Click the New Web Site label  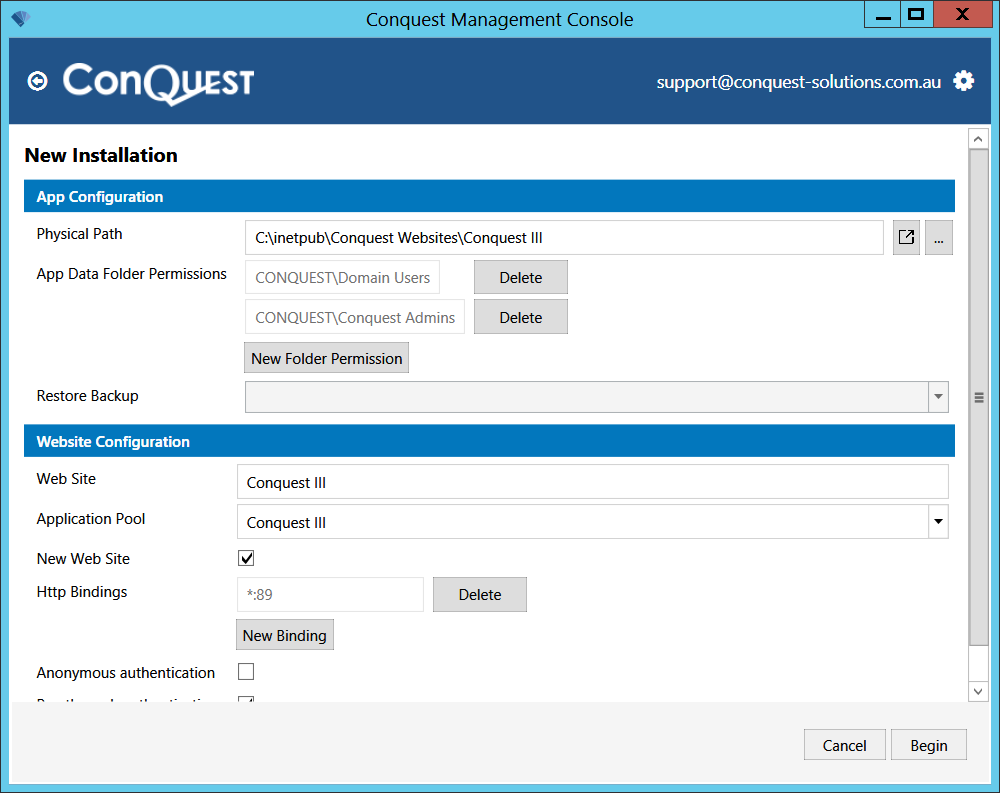[83, 558]
